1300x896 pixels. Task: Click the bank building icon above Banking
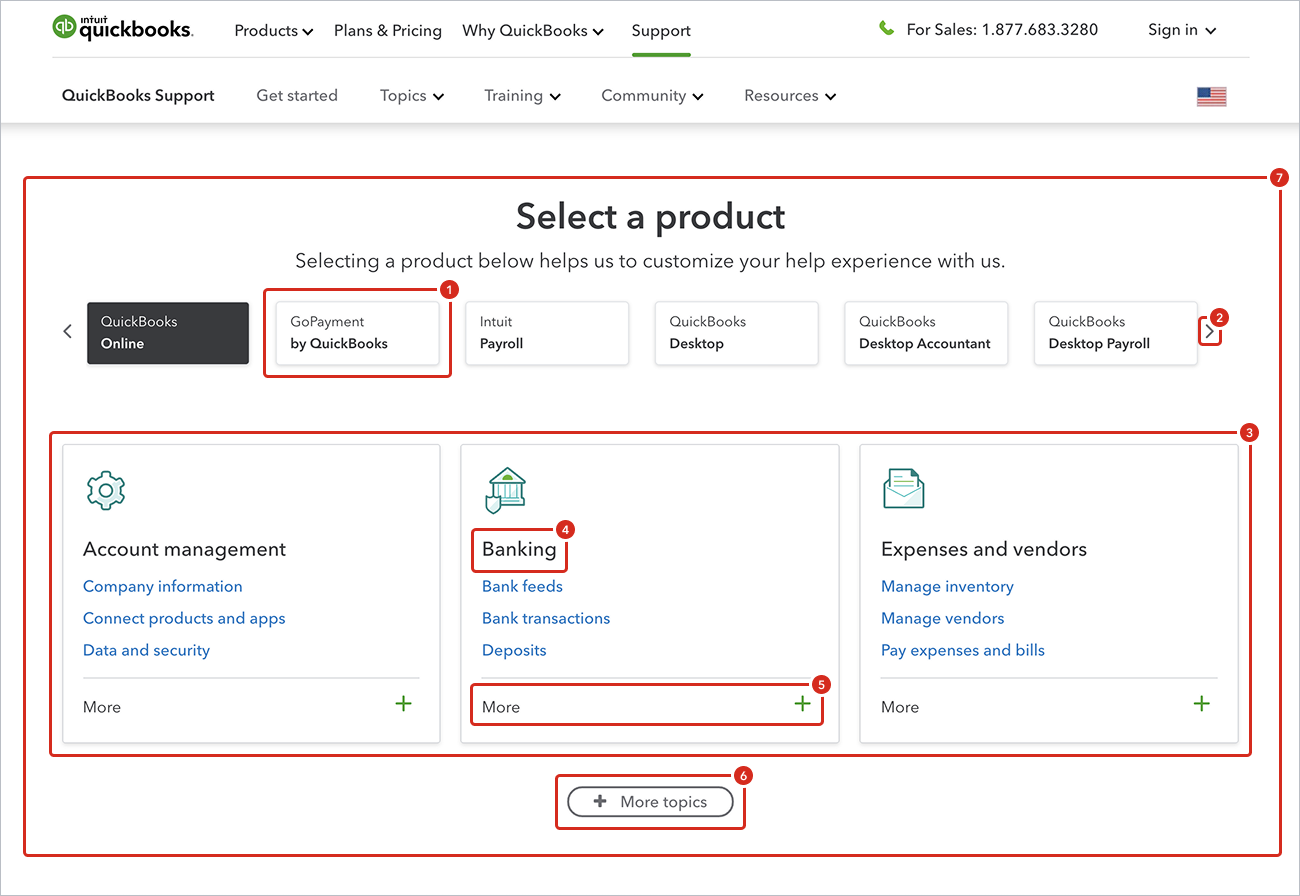point(506,490)
